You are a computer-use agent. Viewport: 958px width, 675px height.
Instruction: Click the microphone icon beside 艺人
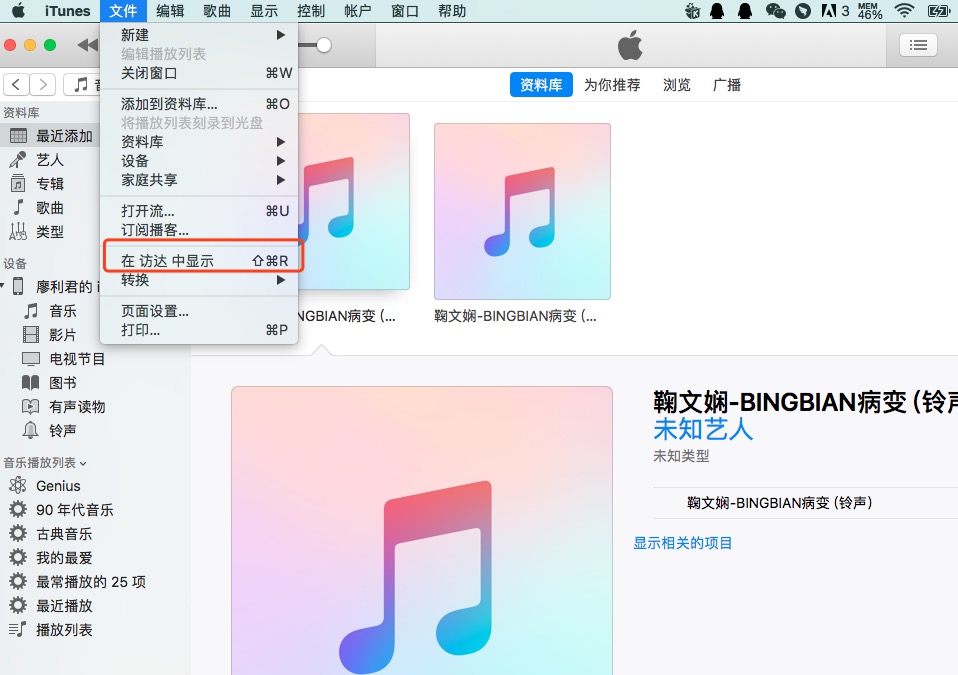(x=18, y=159)
